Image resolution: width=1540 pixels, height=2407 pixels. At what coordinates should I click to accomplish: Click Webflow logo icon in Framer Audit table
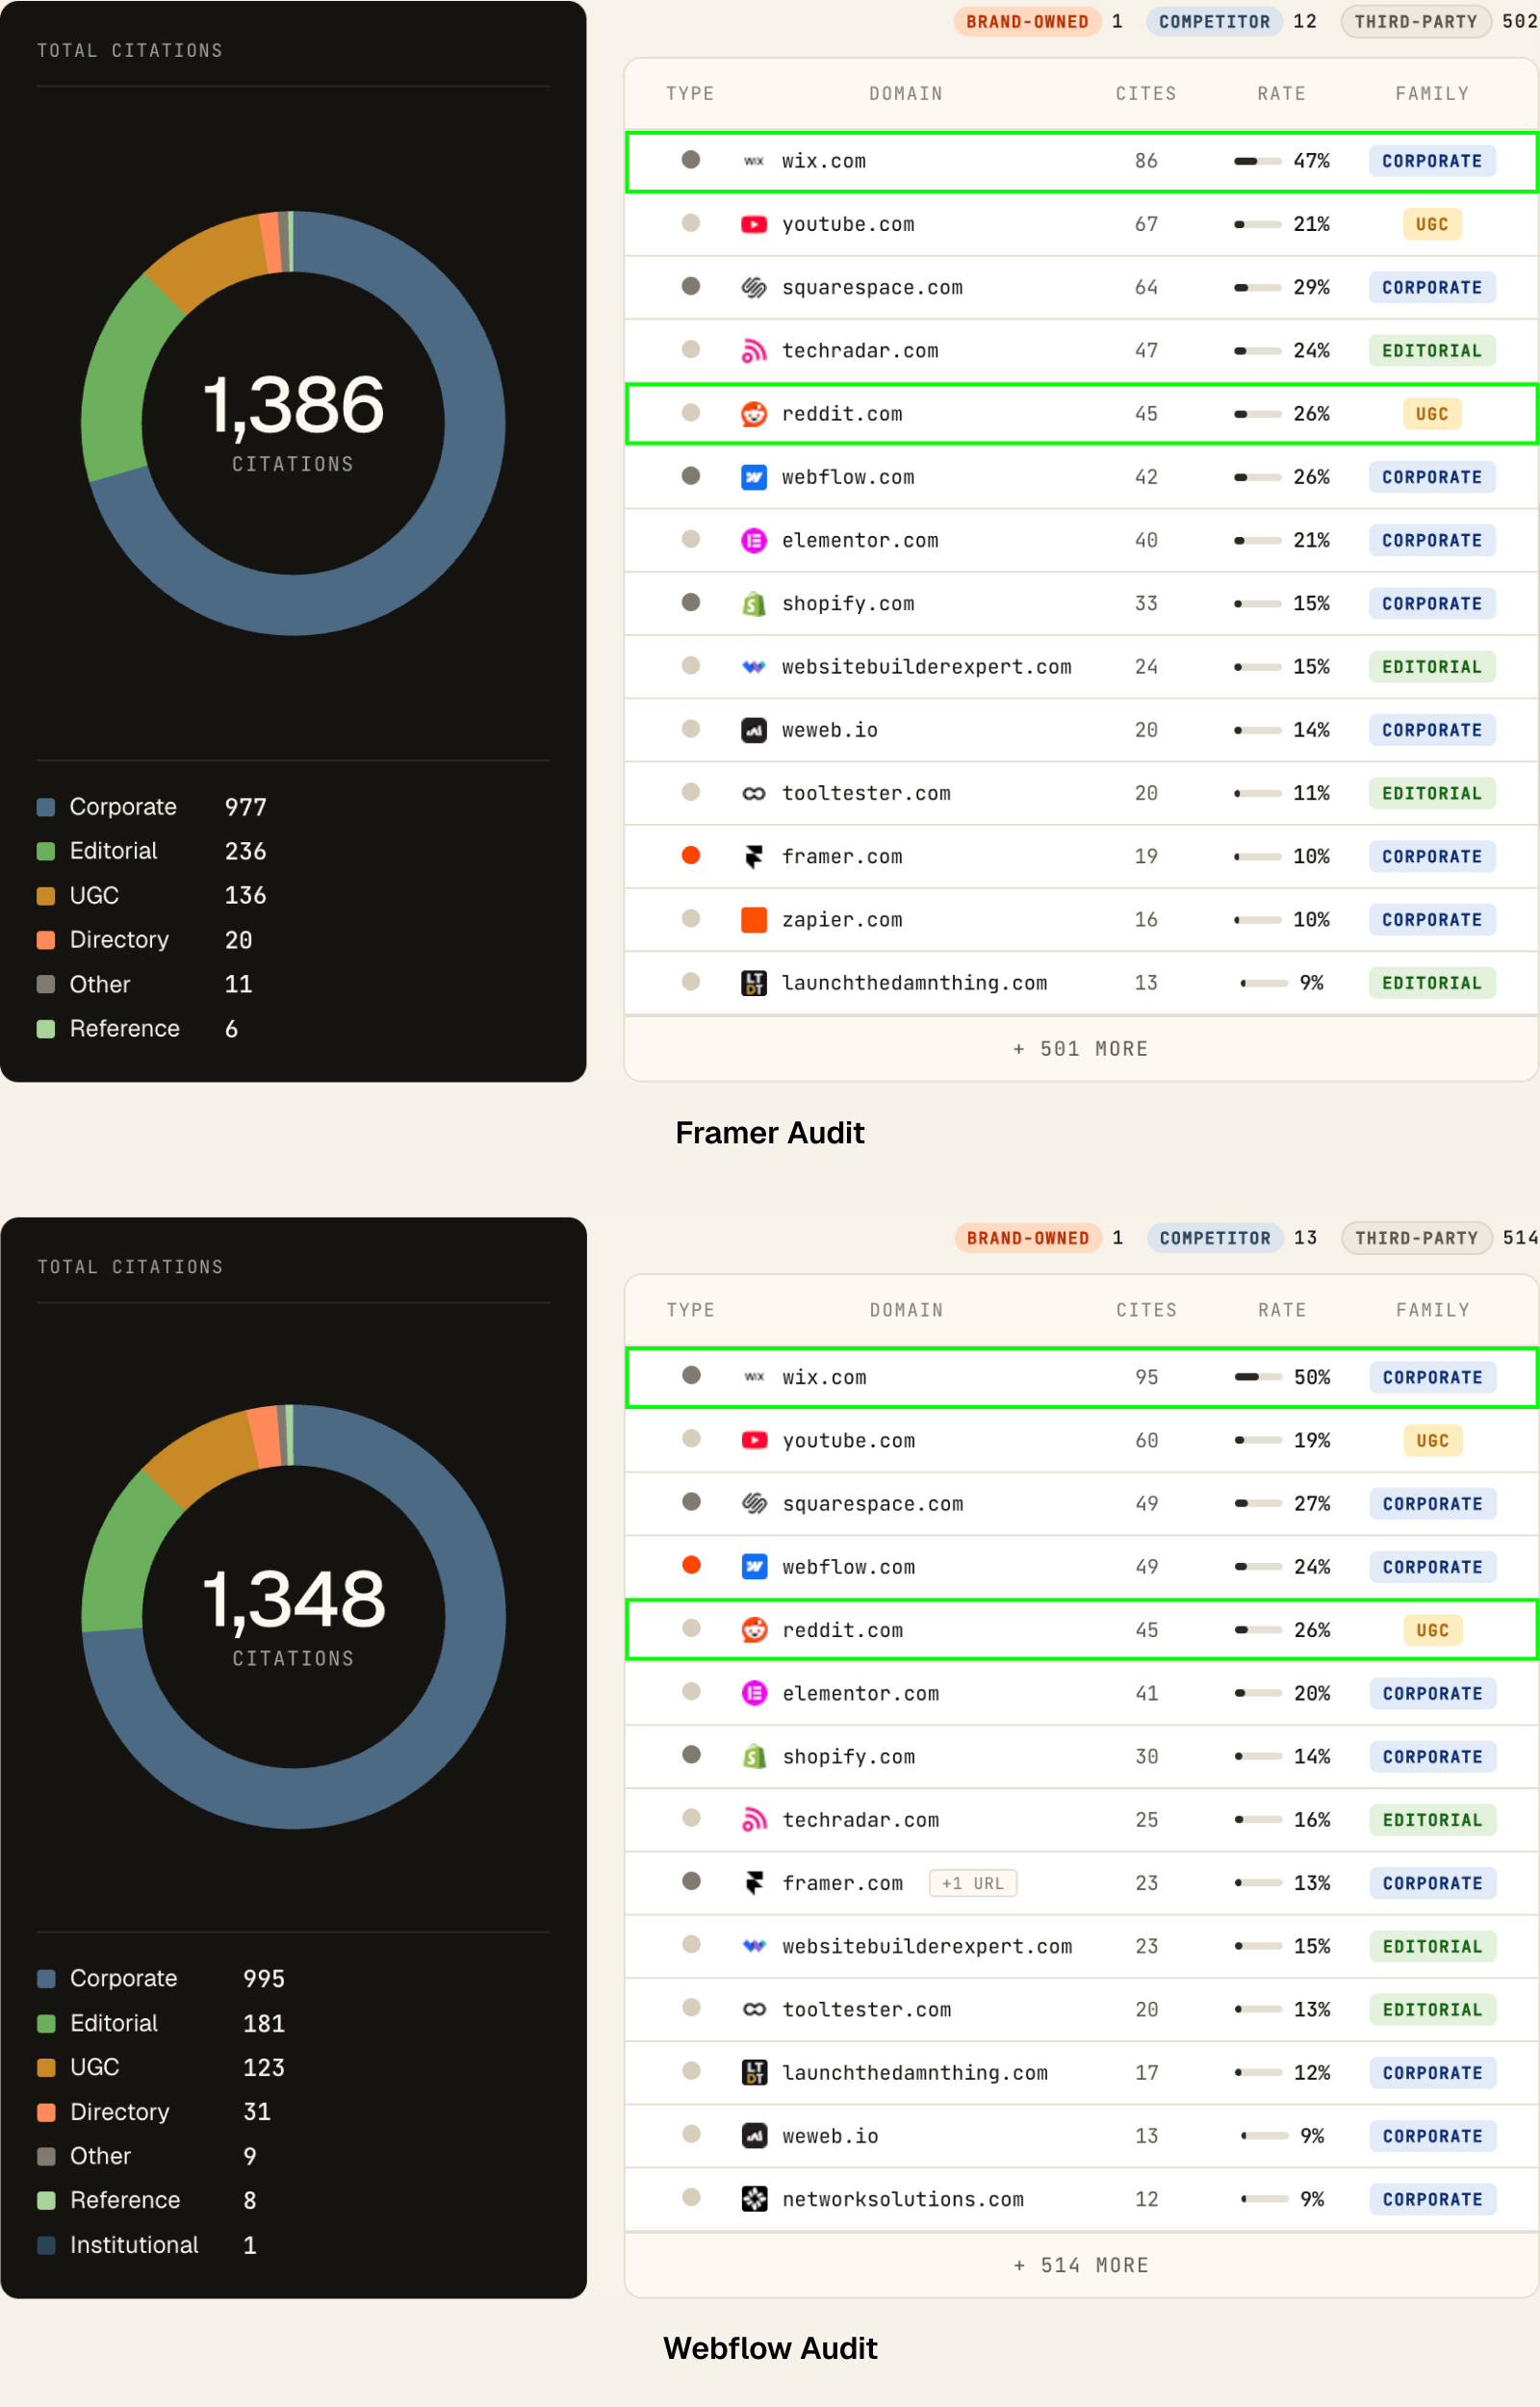(754, 477)
